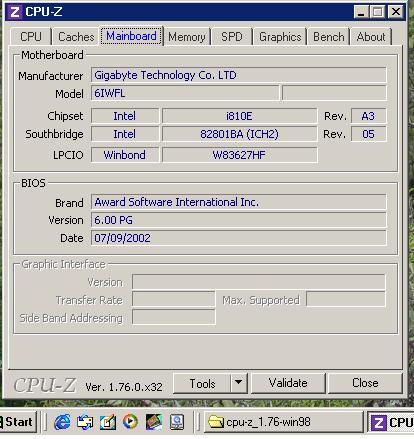Switch to cpu-z_1.76-win98 folder taskbar button

pos(284,422)
